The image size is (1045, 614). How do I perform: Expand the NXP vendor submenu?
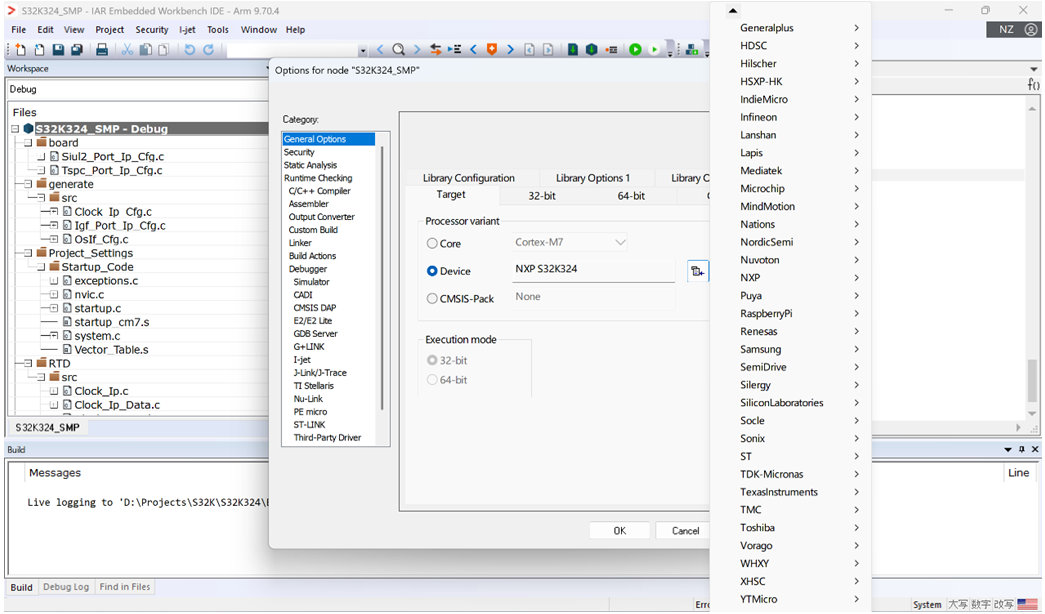[790, 277]
